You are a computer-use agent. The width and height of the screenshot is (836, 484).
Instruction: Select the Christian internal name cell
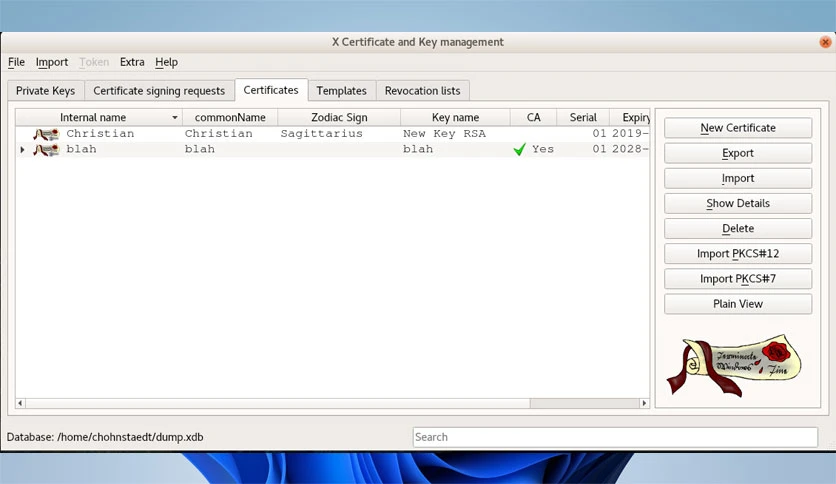[100, 134]
